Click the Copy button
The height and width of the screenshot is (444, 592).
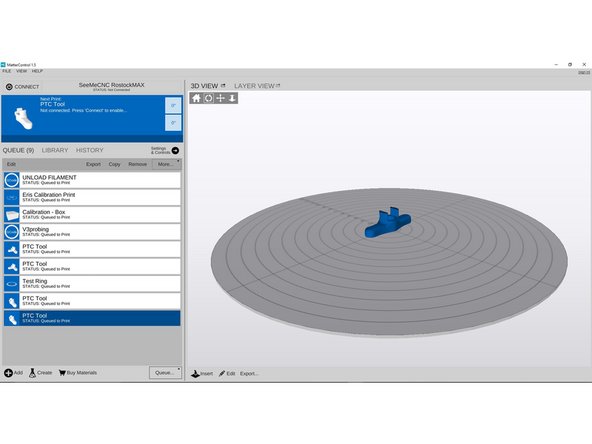point(114,164)
